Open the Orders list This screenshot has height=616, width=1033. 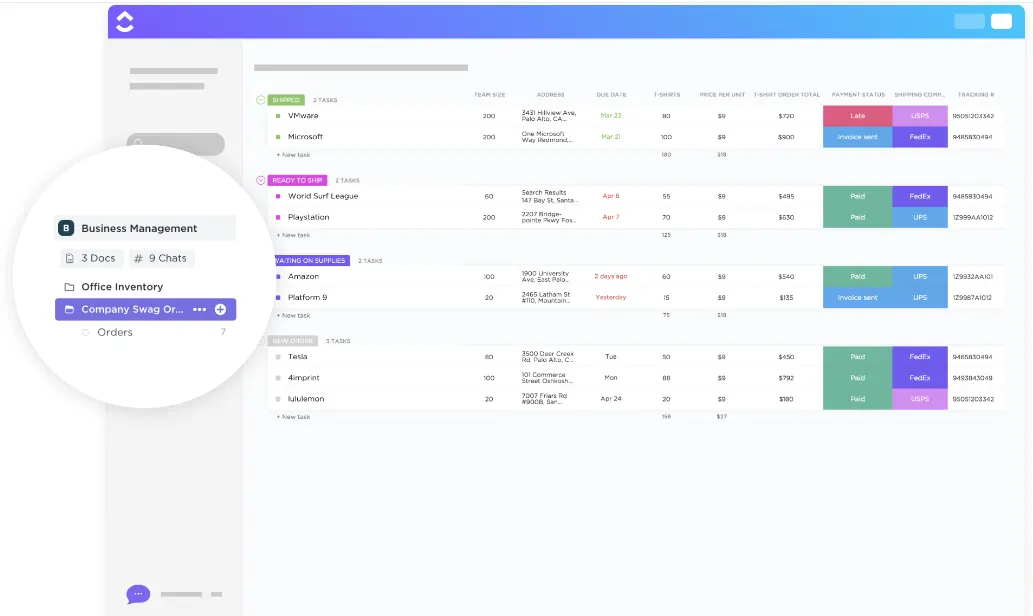pyautogui.click(x=115, y=332)
